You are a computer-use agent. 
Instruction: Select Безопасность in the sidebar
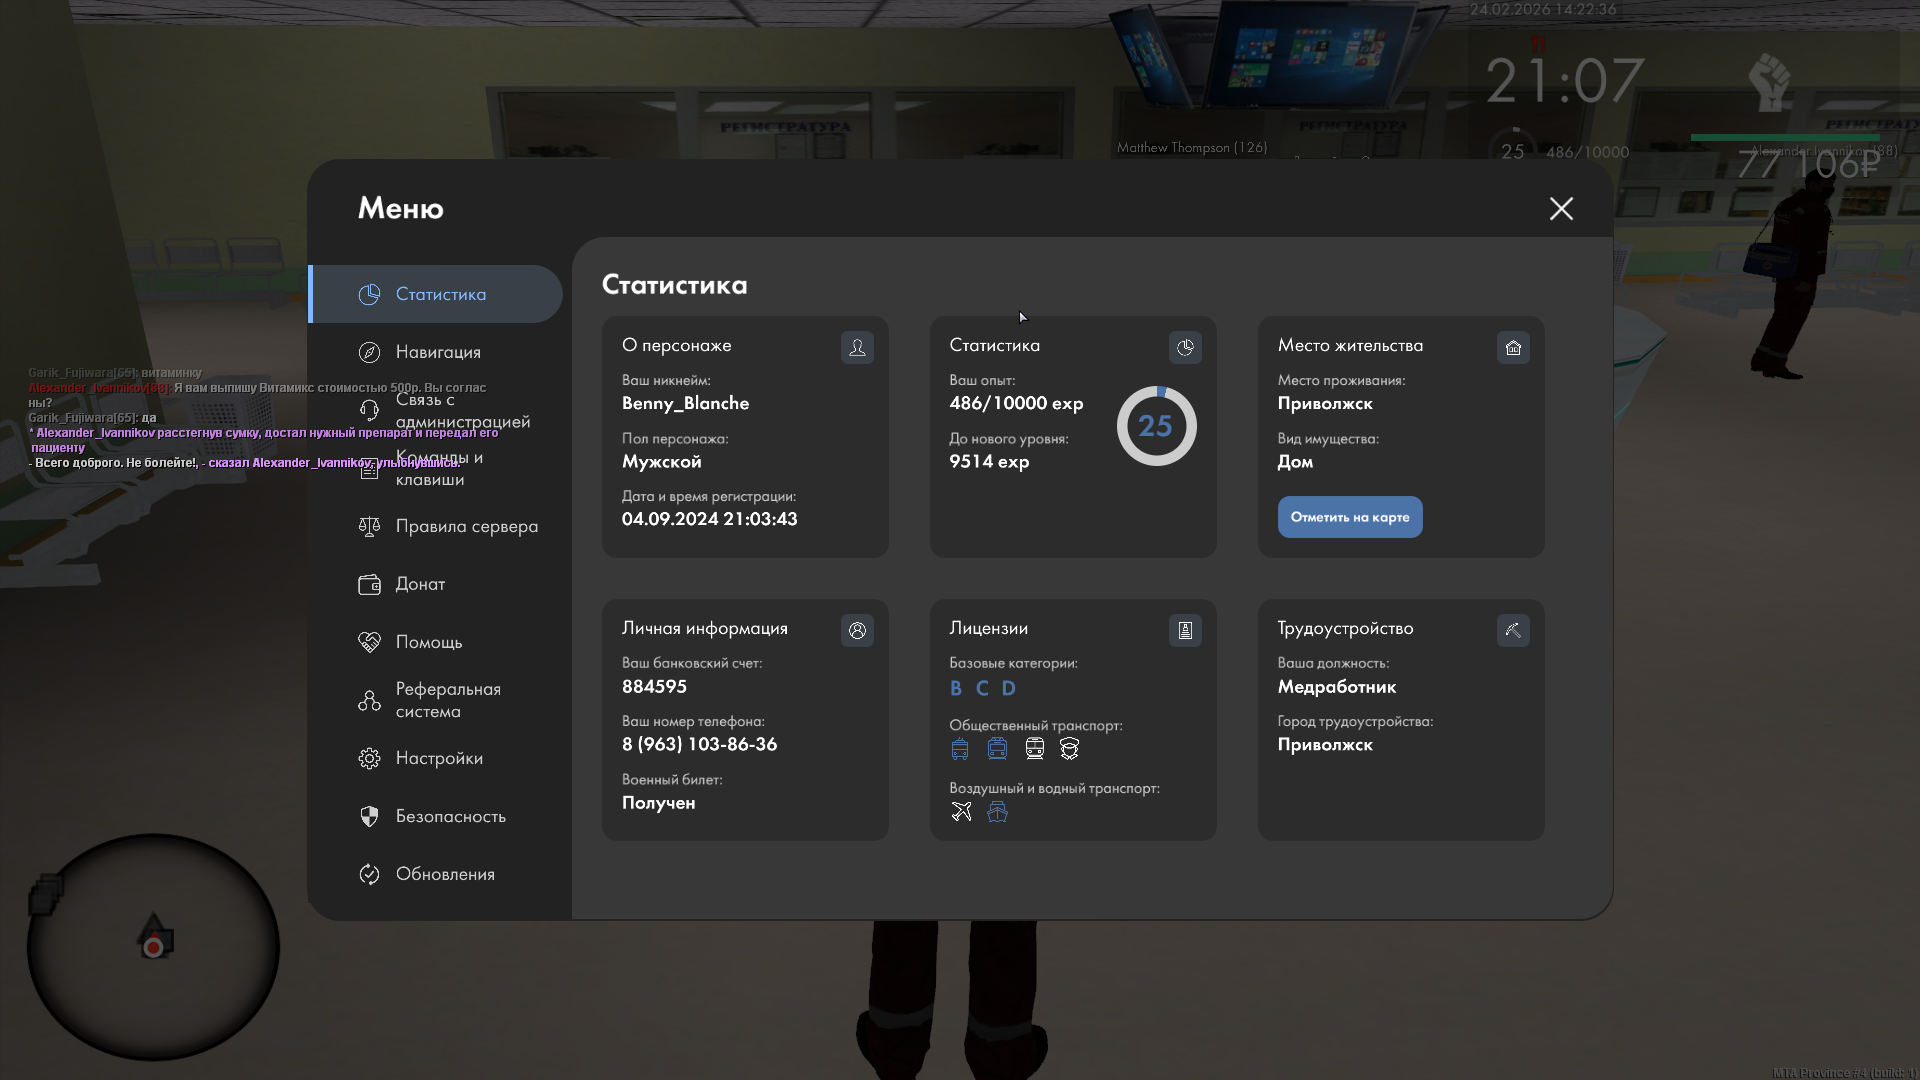(x=450, y=816)
